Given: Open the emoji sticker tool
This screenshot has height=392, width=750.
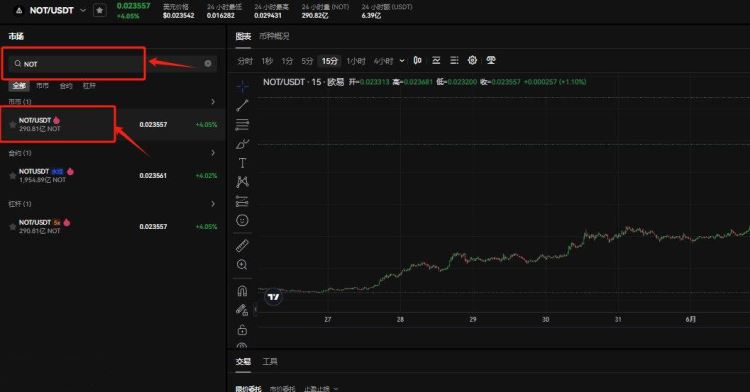Looking at the screenshot, I should coord(242,220).
